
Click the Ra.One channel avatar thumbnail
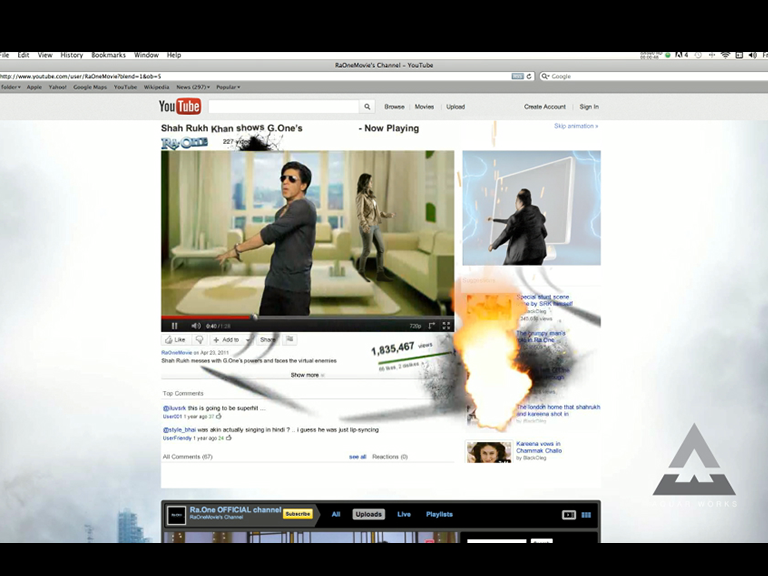pos(176,515)
